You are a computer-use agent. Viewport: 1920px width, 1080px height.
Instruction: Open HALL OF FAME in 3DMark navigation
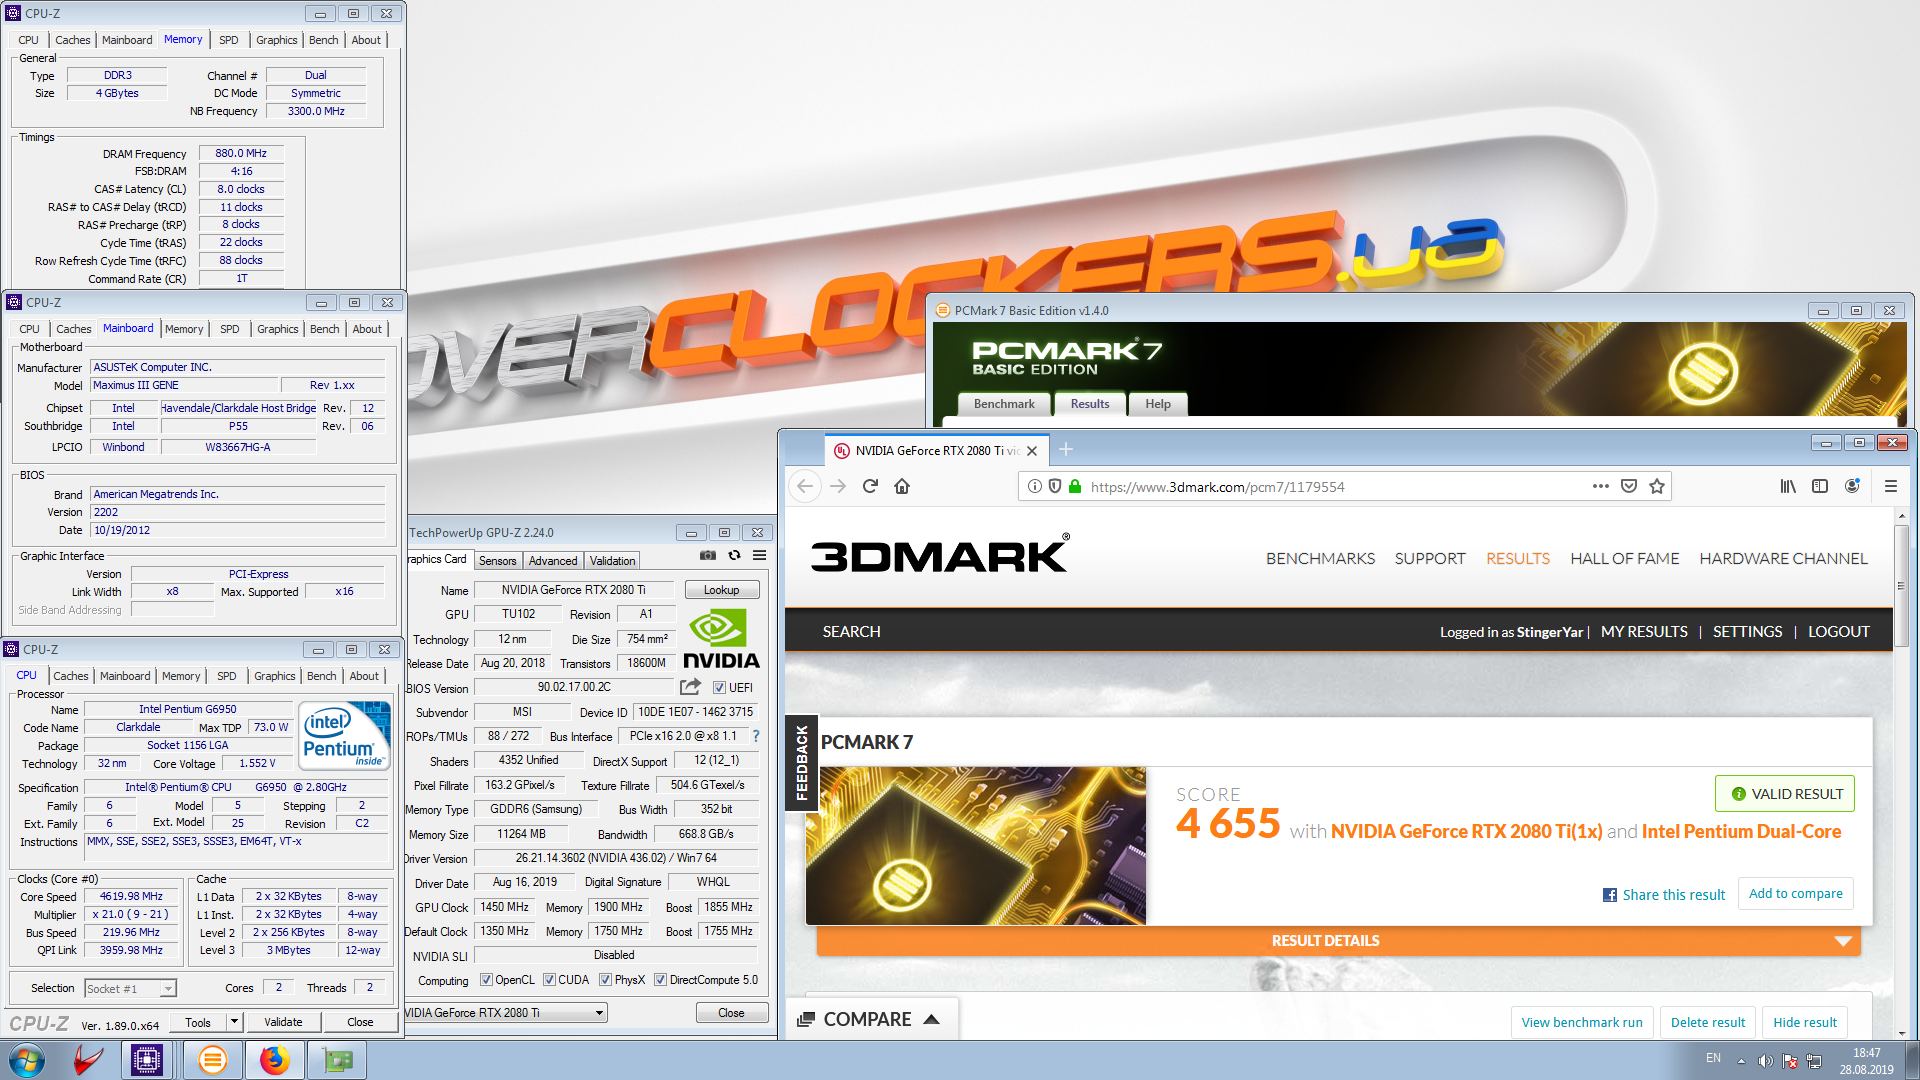1625,559
